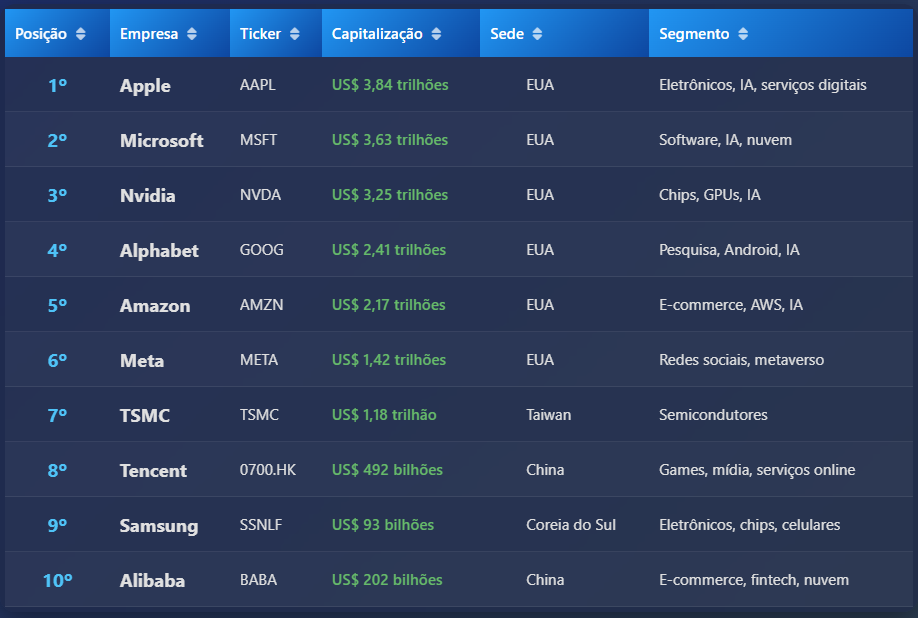
Task: Click the segment "Games, mídia, serviços online"
Action: [757, 470]
